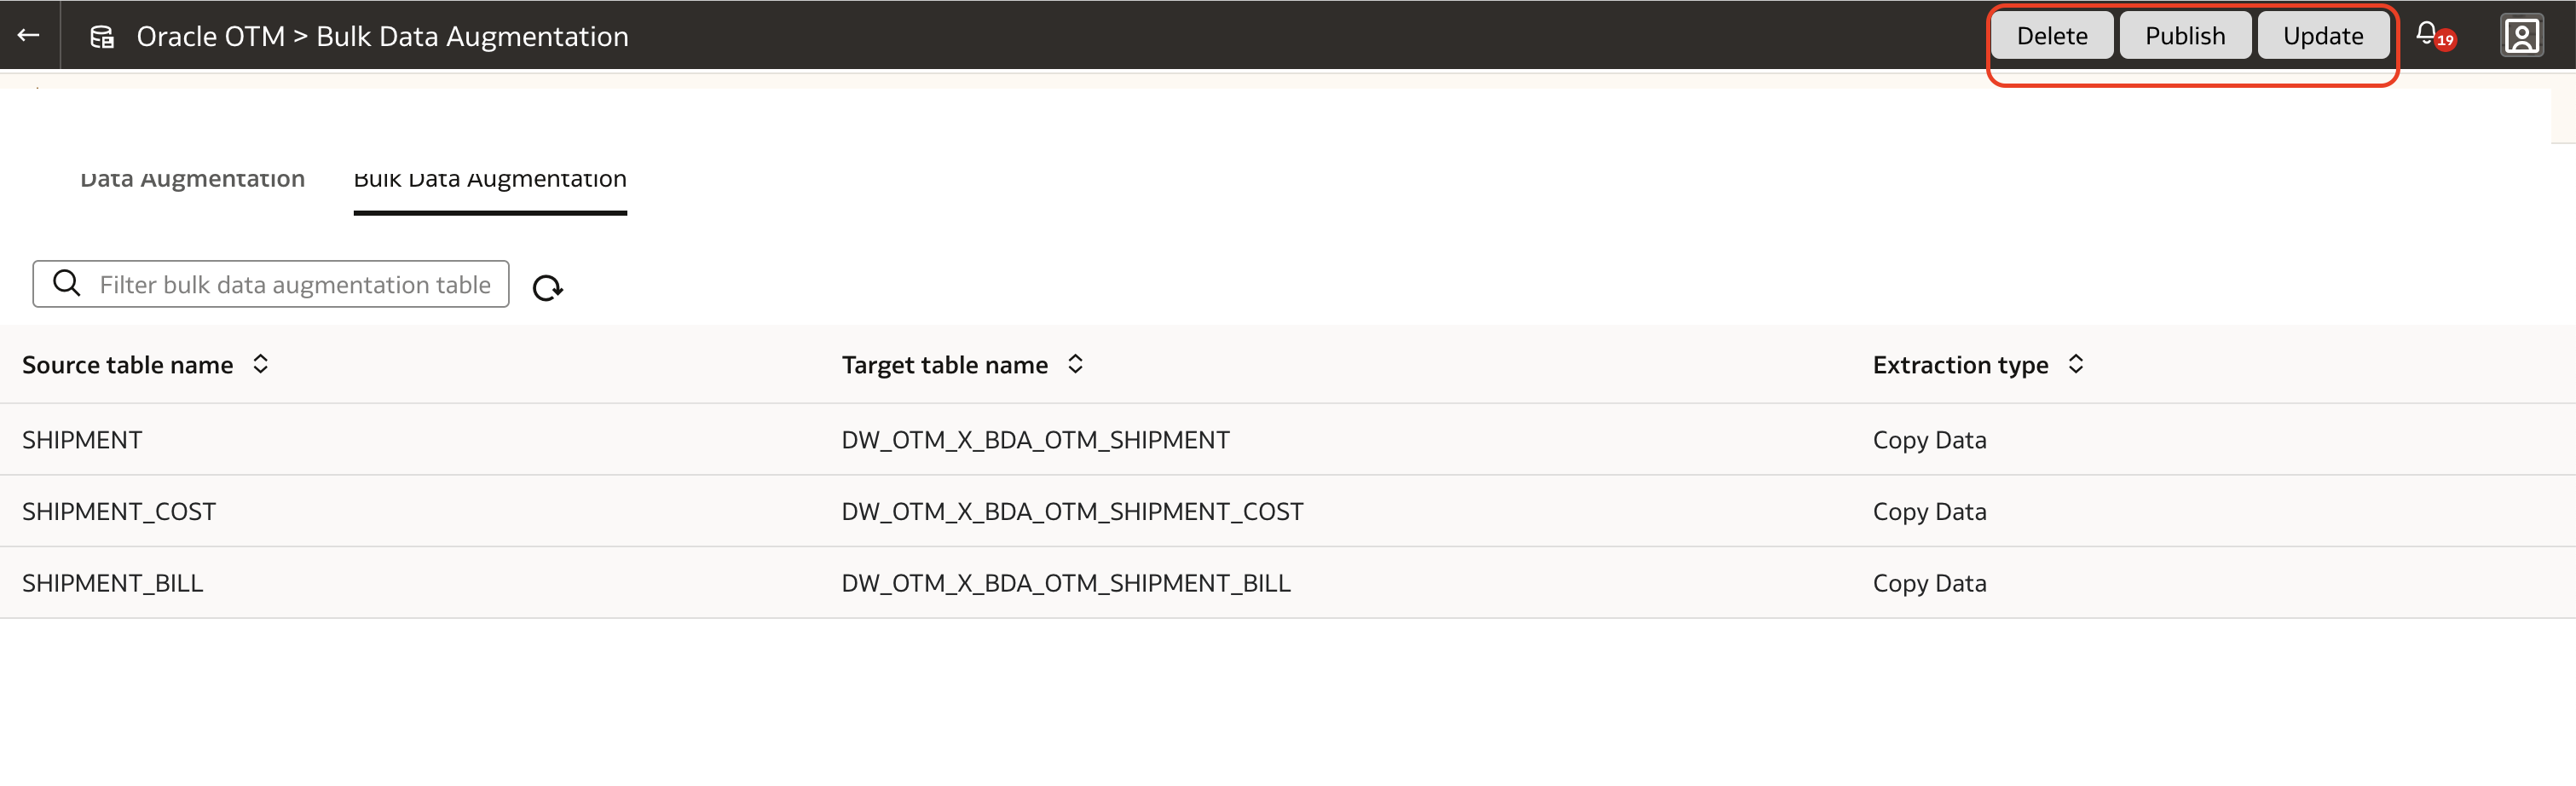Screen dimensions: 2576x786
Task: Sort by Target table name arrows
Action: click(1076, 364)
